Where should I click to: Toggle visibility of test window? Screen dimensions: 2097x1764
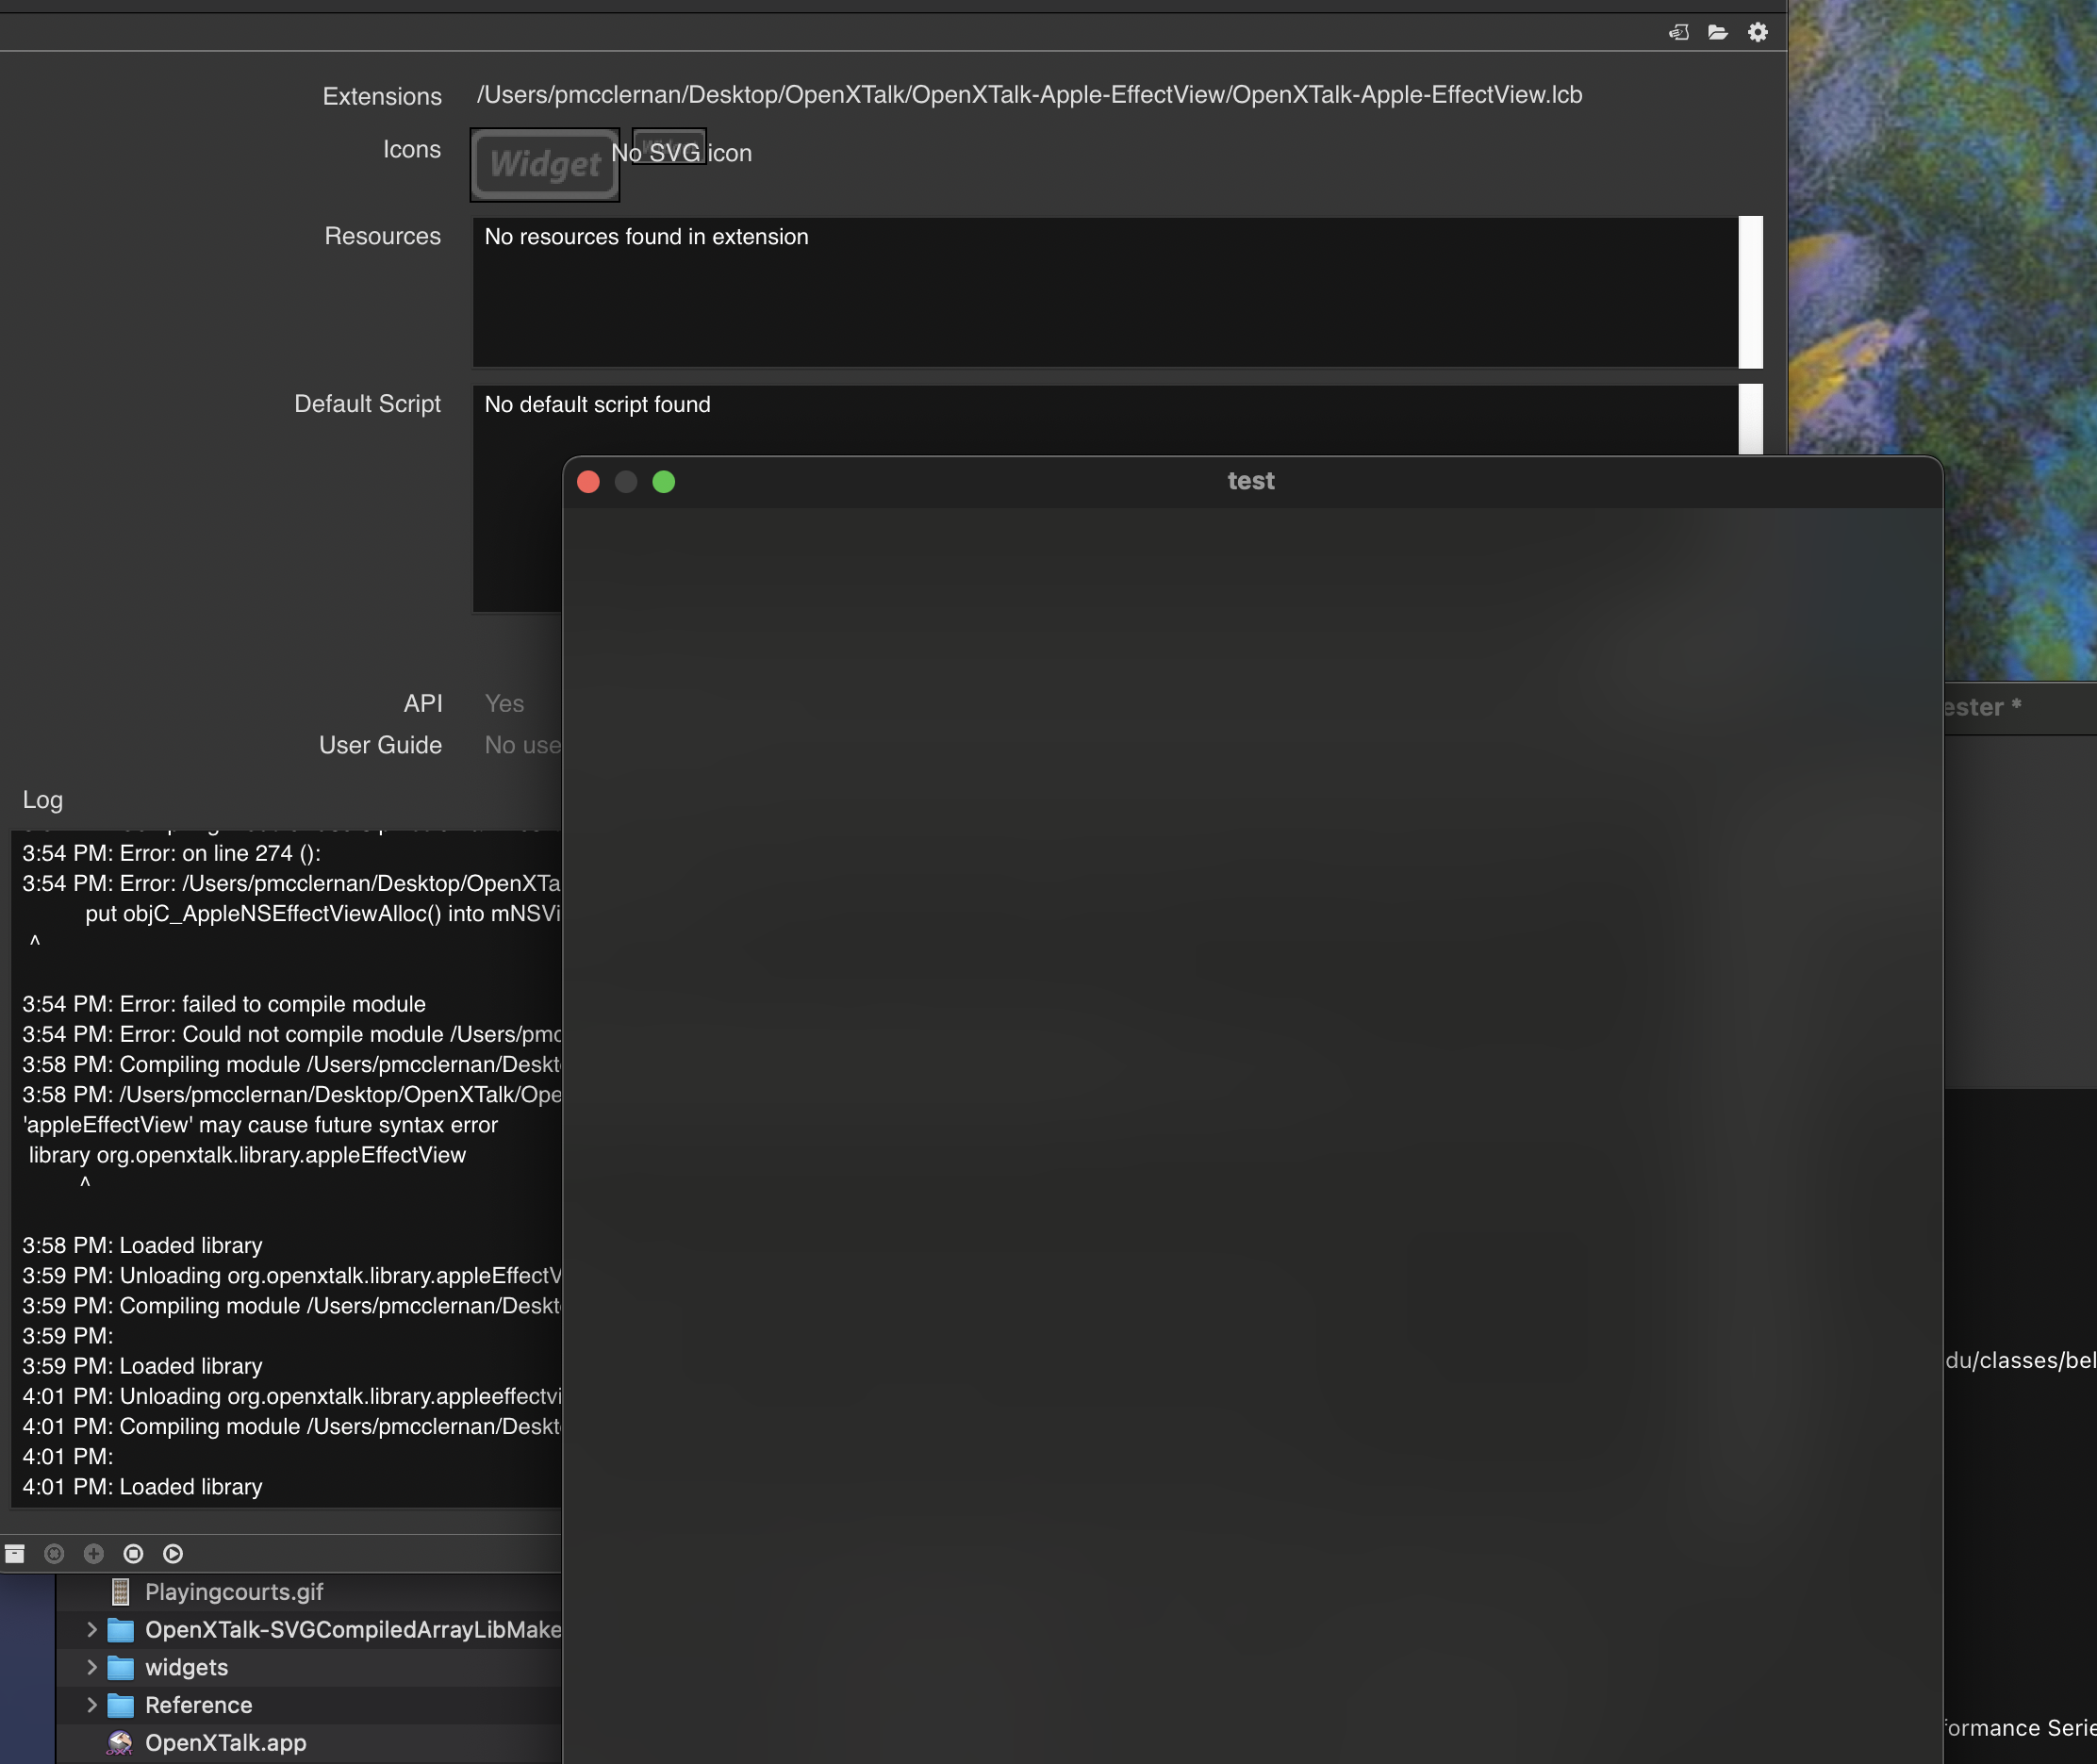[628, 481]
